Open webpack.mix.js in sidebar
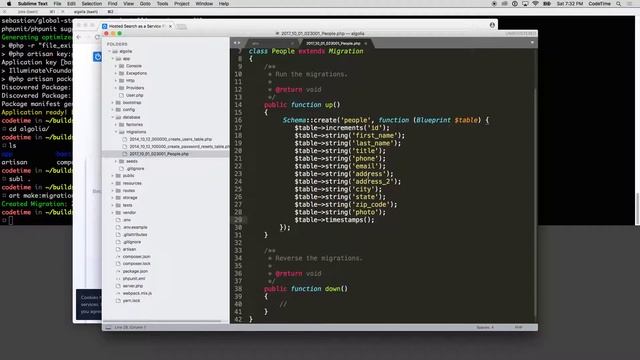This screenshot has height=360, width=640. pyautogui.click(x=137, y=293)
